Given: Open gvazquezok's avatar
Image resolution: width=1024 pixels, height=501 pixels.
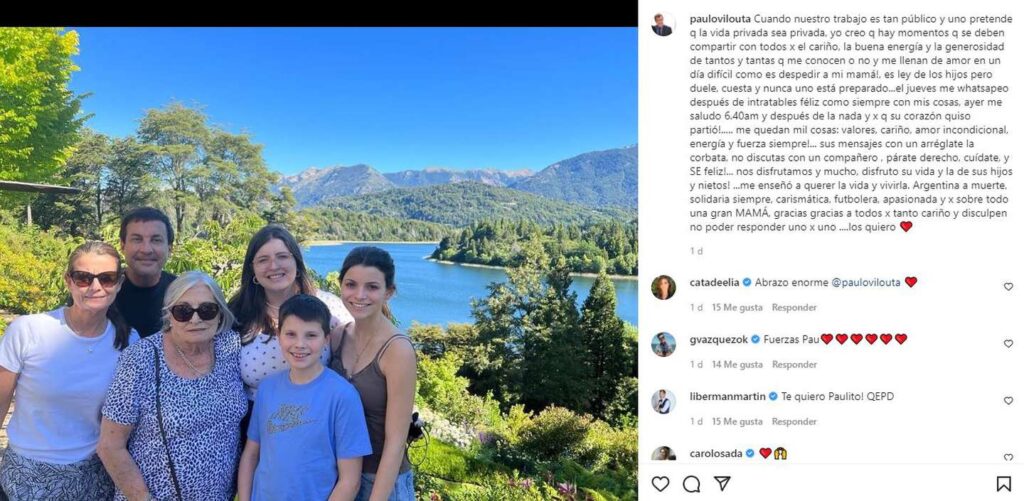Looking at the screenshot, I should click(x=663, y=344).
